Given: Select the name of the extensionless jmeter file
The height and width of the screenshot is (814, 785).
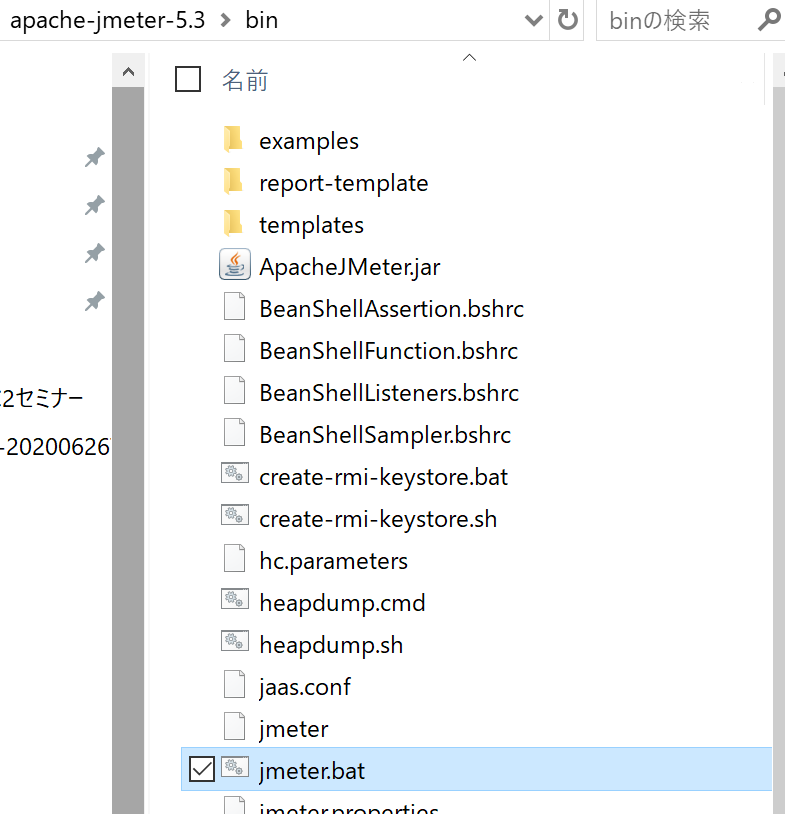Looking at the screenshot, I should (x=293, y=729).
